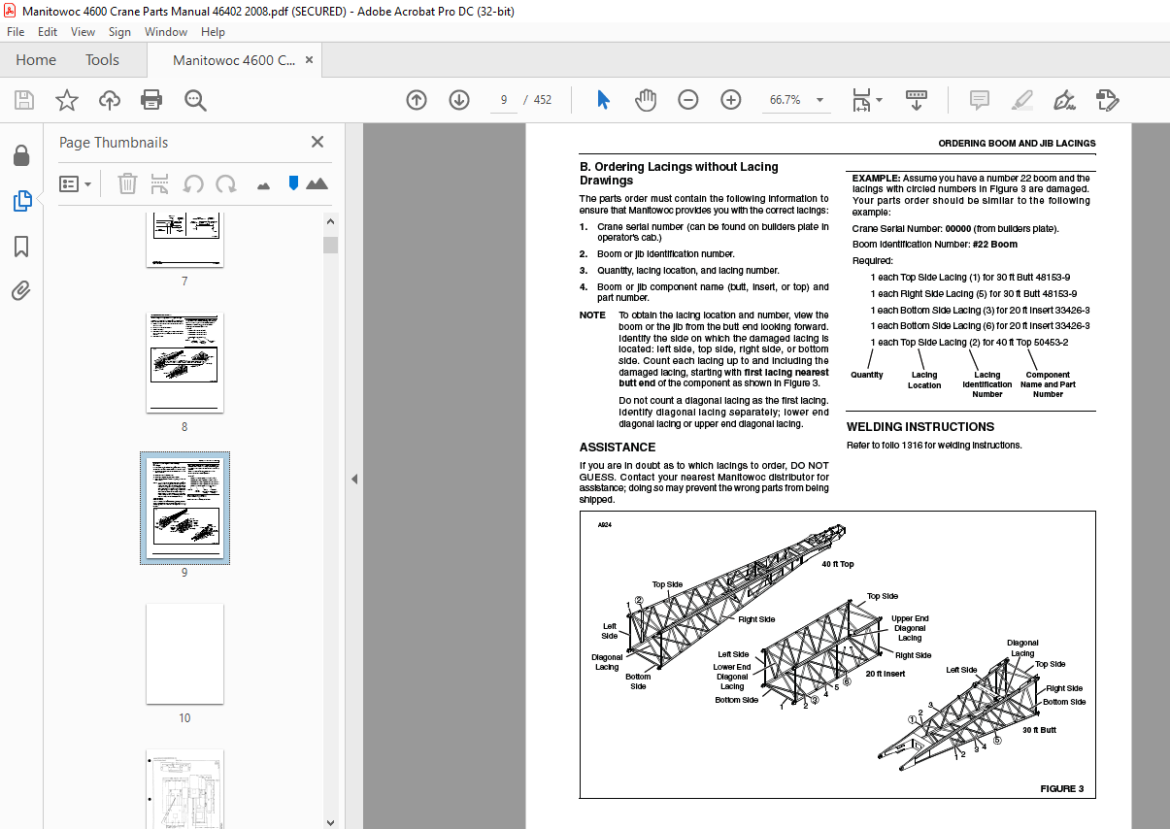Click the Print file icon
The width and height of the screenshot is (1170, 829).
(151, 100)
